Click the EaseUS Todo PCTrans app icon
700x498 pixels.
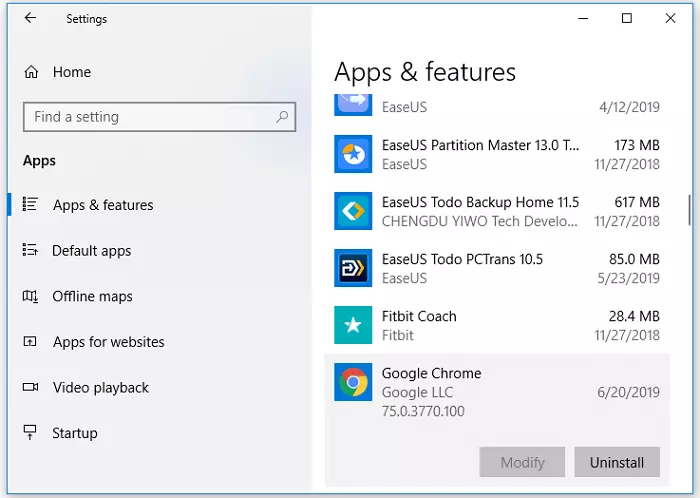tap(353, 268)
